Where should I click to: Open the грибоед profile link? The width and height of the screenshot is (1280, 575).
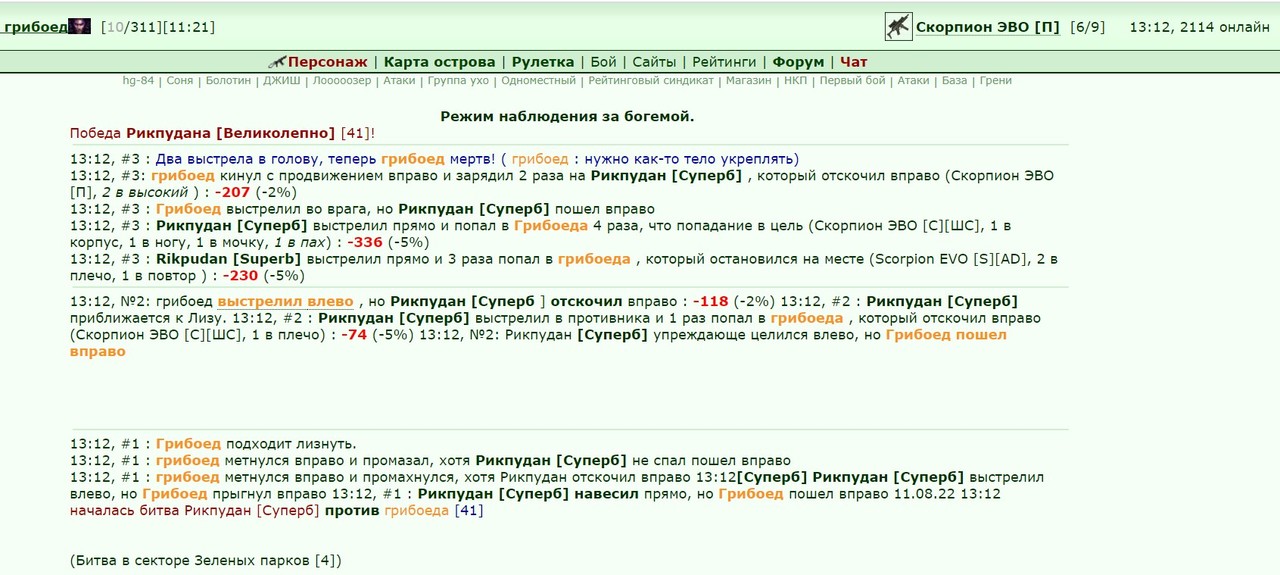coord(36,27)
